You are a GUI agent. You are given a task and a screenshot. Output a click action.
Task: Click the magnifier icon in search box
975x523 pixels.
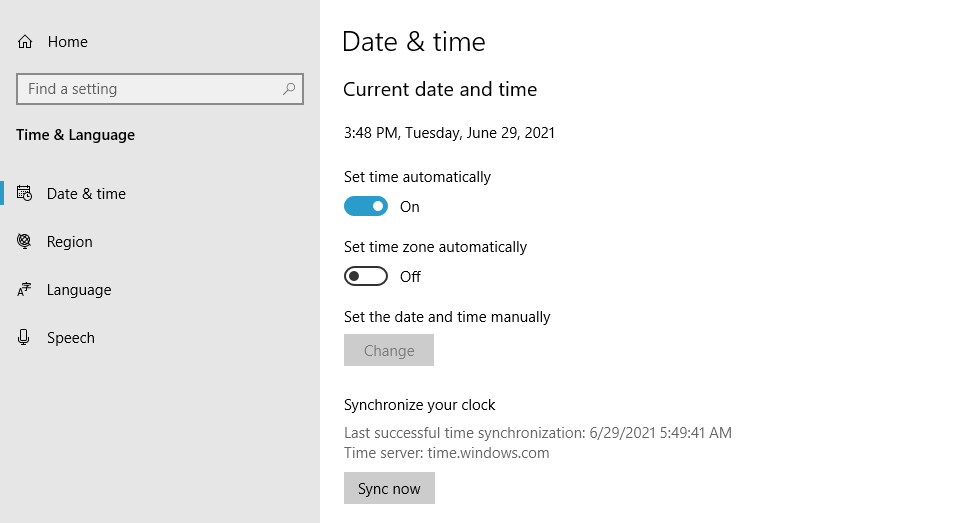(x=289, y=89)
